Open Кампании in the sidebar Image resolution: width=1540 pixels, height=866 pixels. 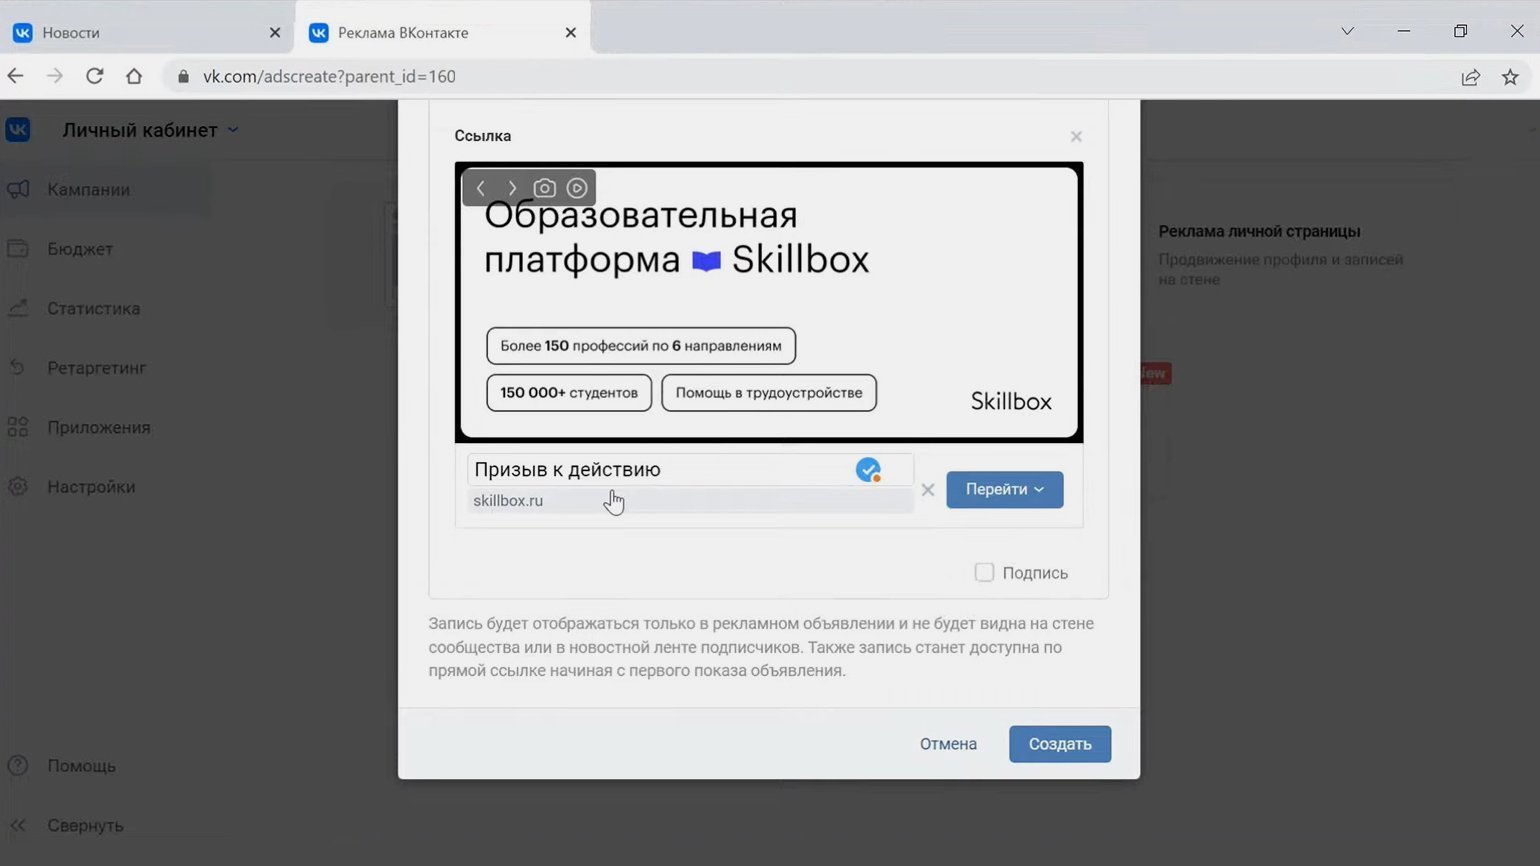[88, 190]
